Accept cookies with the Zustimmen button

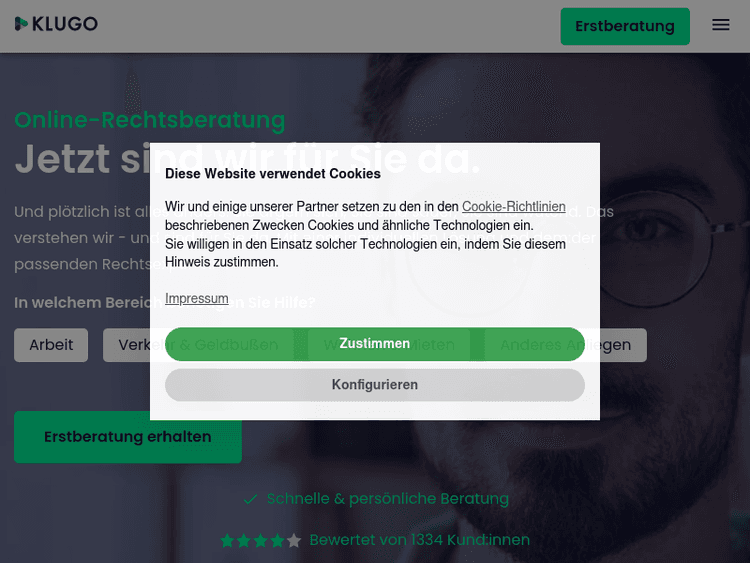click(x=375, y=344)
